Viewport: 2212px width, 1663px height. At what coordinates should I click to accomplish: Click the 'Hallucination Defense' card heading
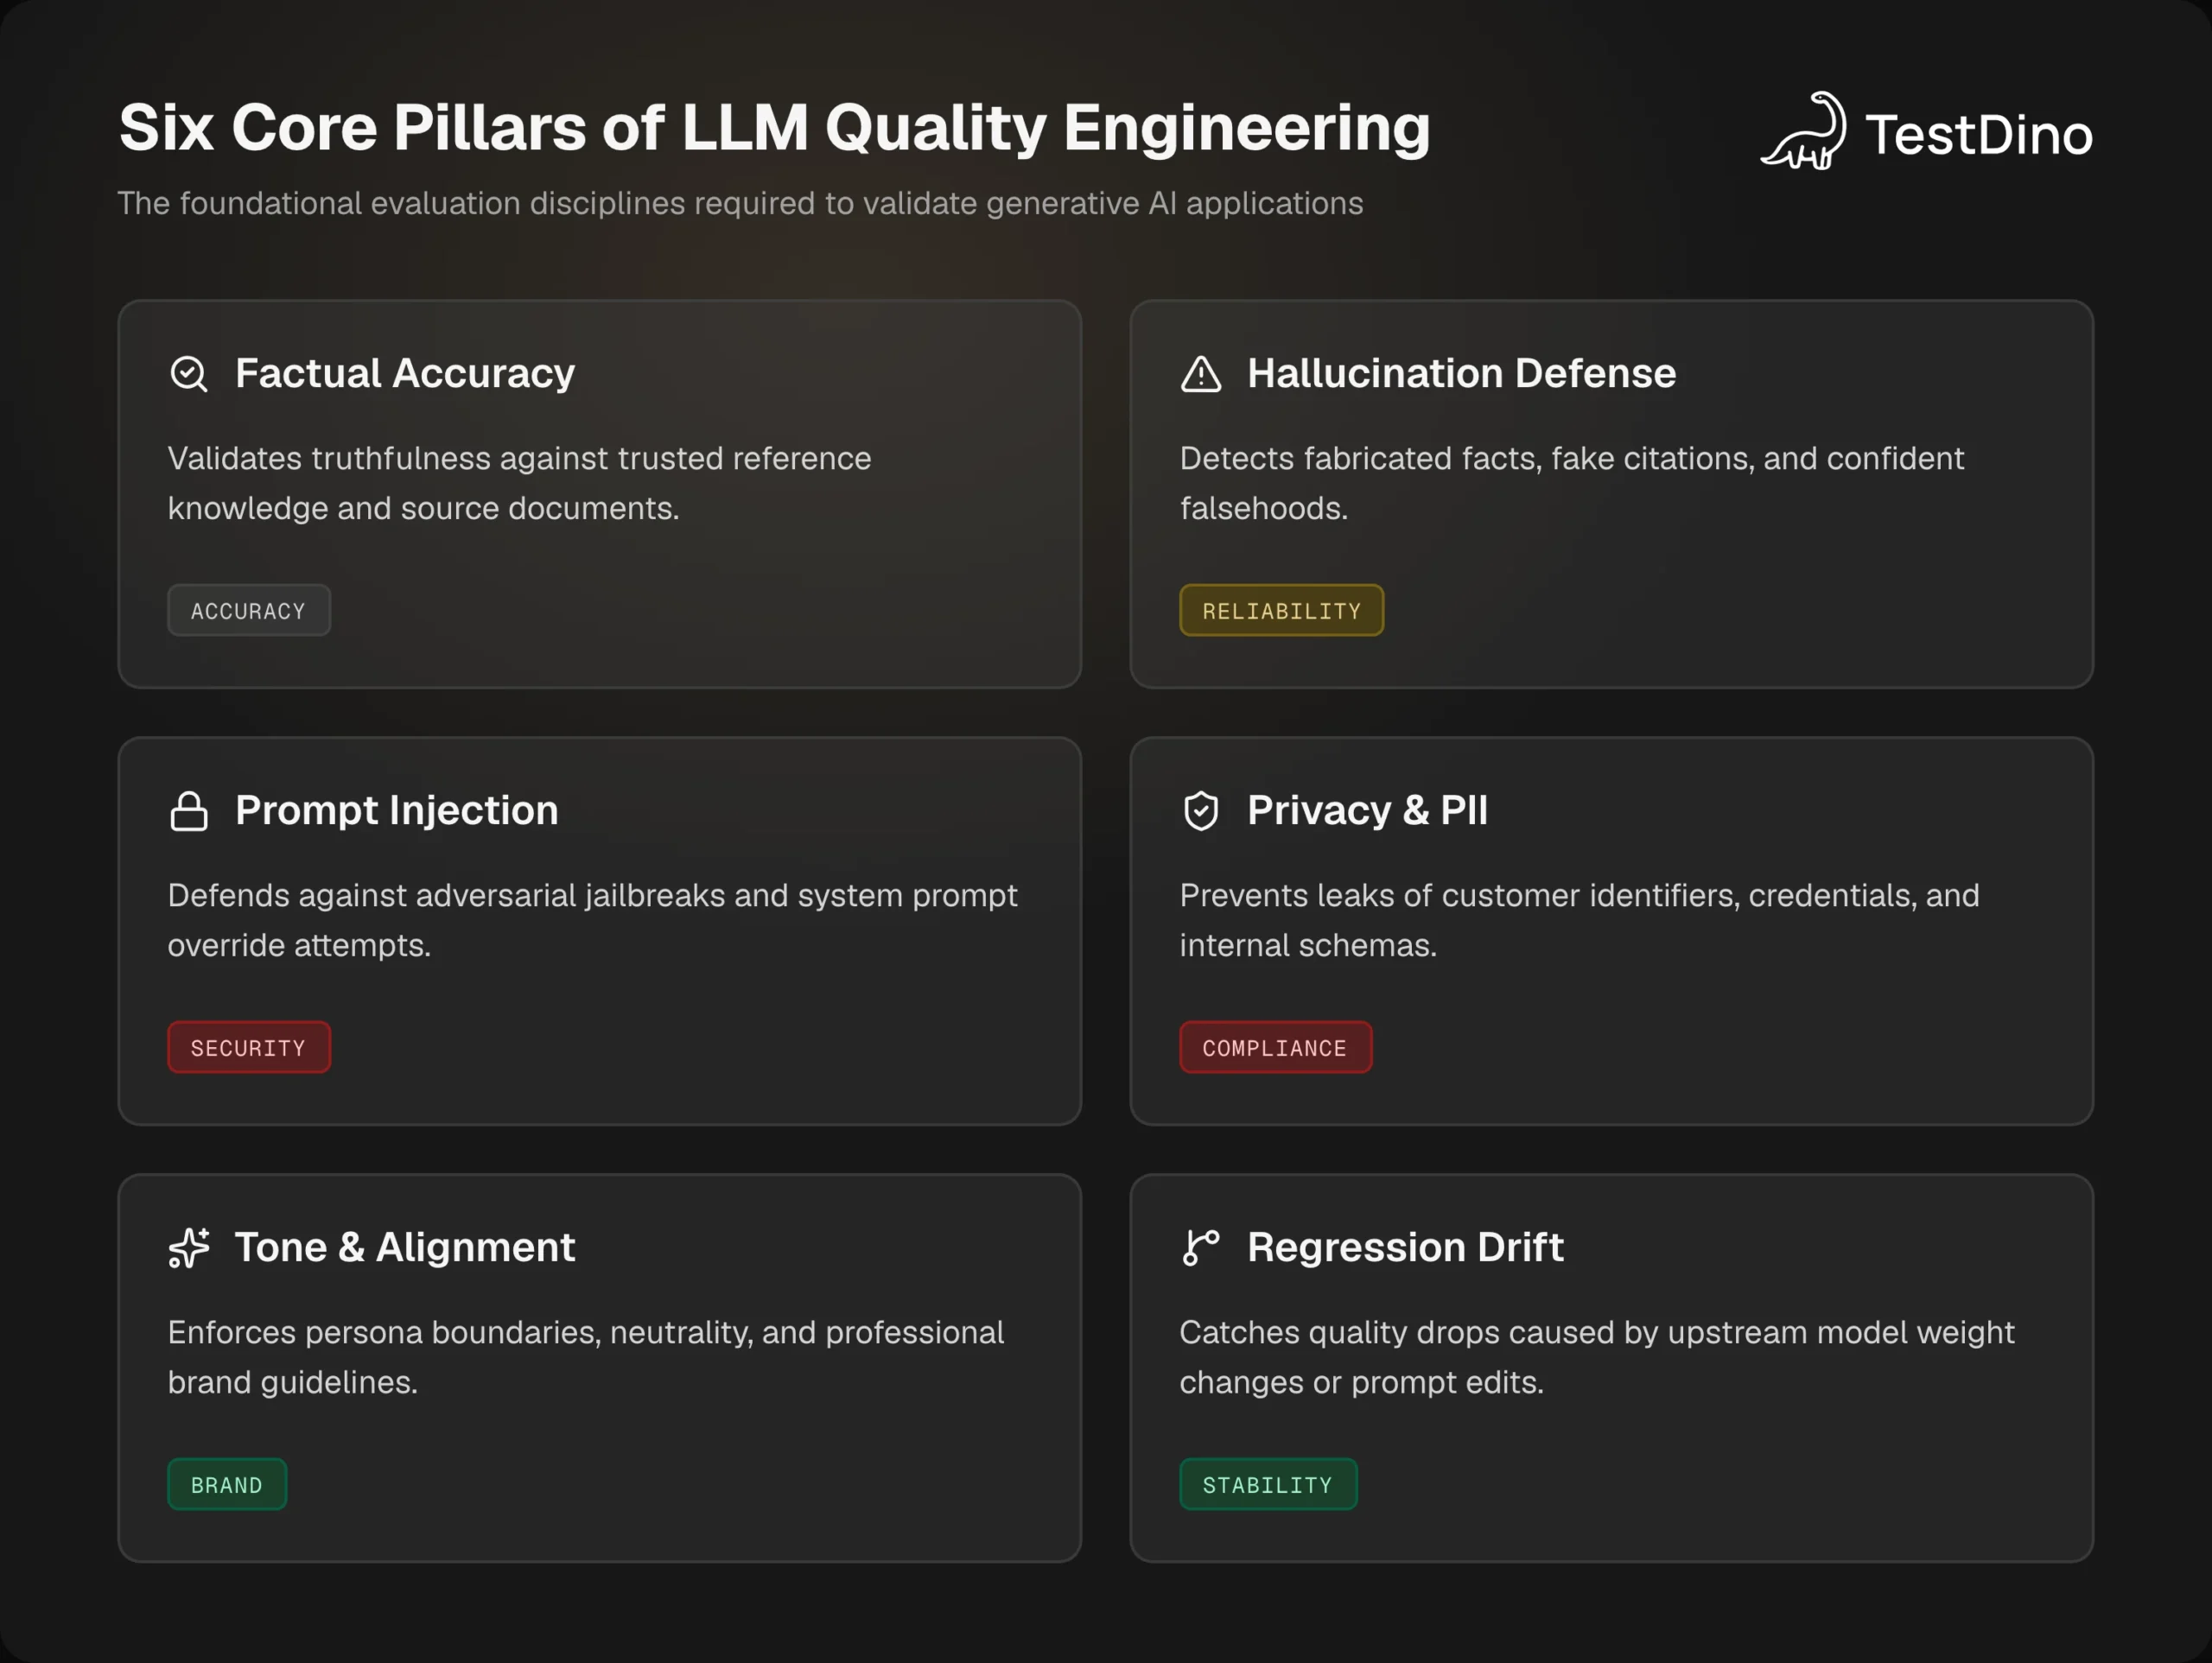pyautogui.click(x=1462, y=373)
